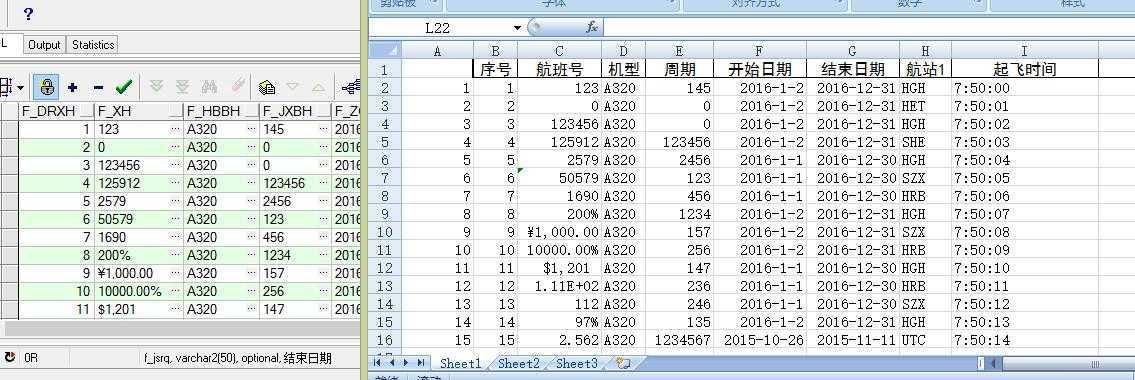The height and width of the screenshot is (380, 1135).
Task: Click the linked query tree icon
Action: [351, 88]
